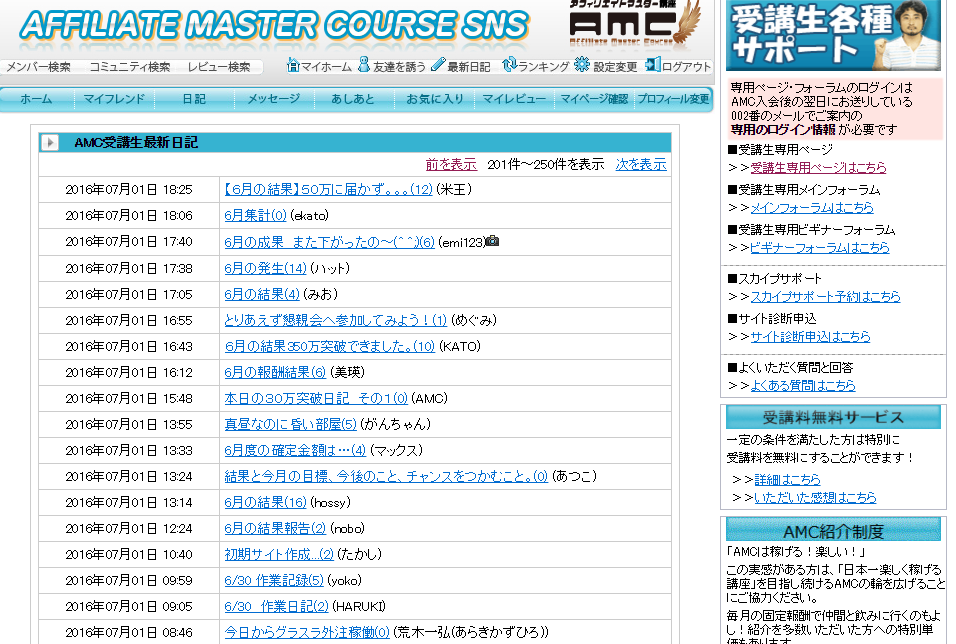Switch to the プロフィール変更 tab
Viewport: 956px width, 644px height.
click(x=673, y=99)
